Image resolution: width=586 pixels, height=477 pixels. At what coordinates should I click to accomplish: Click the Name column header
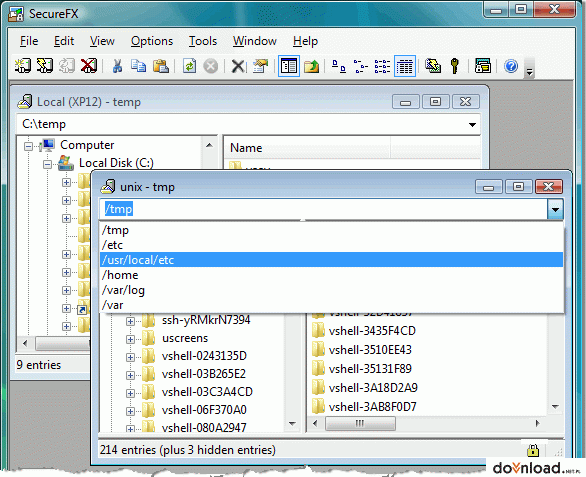[x=307, y=148]
